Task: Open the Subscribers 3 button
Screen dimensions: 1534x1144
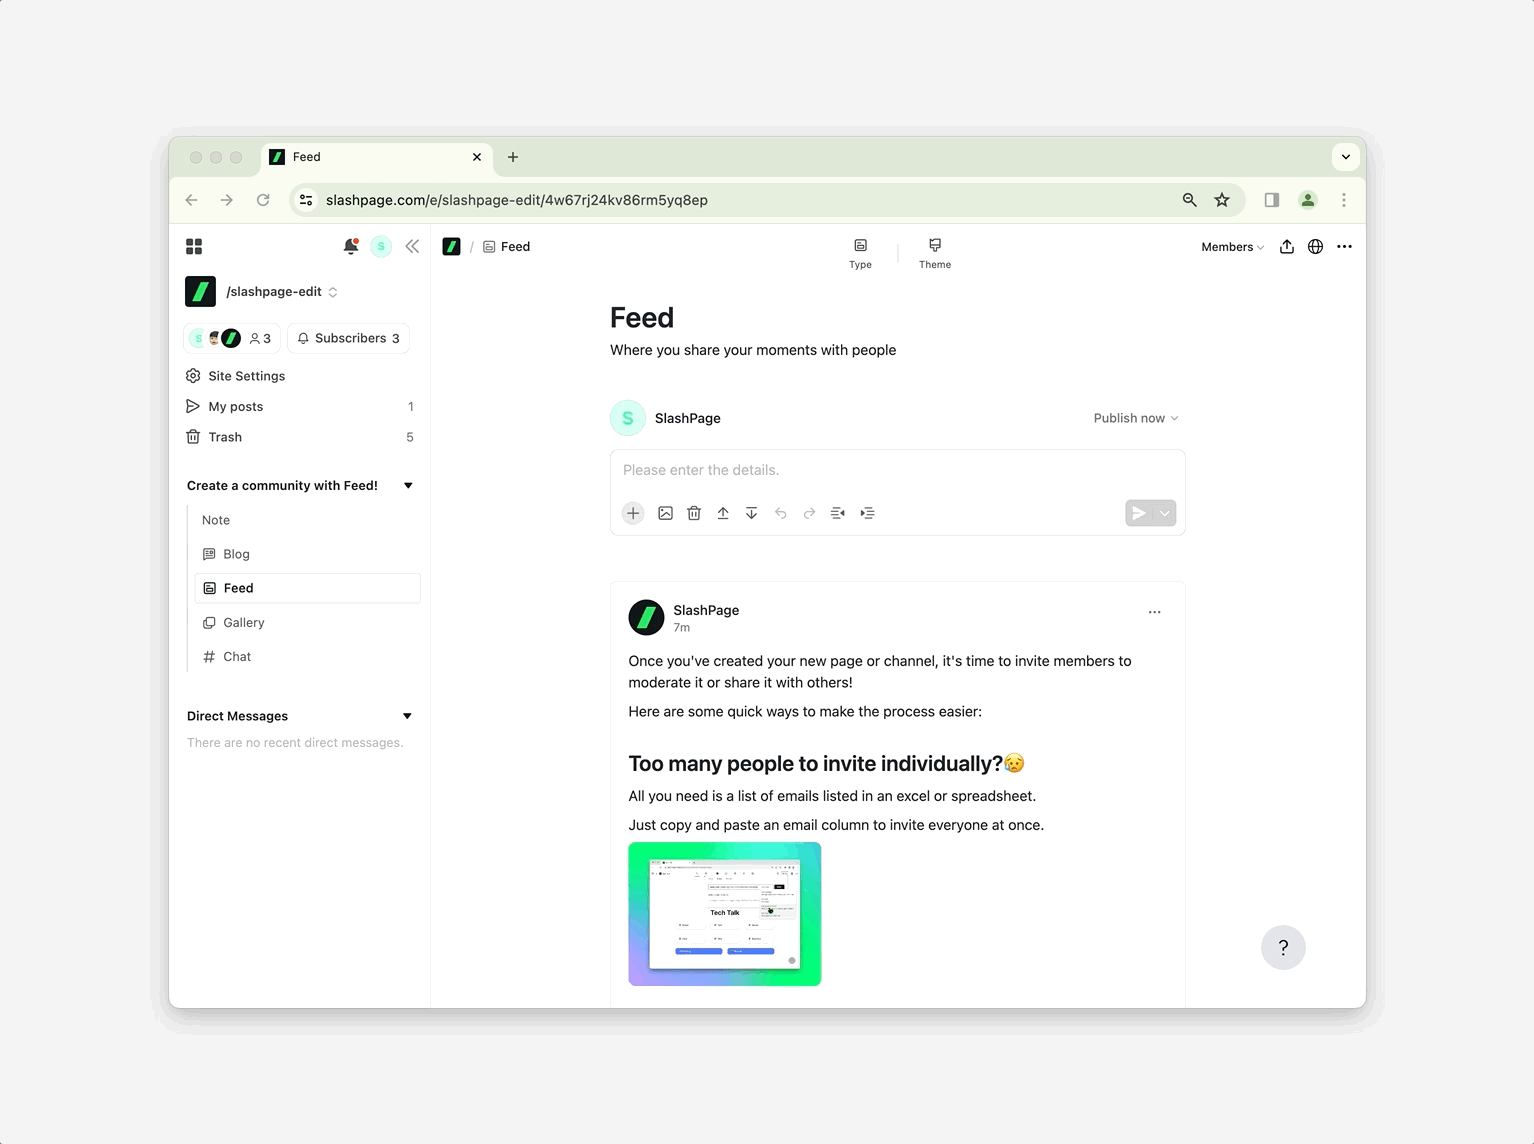Action: [x=348, y=338]
